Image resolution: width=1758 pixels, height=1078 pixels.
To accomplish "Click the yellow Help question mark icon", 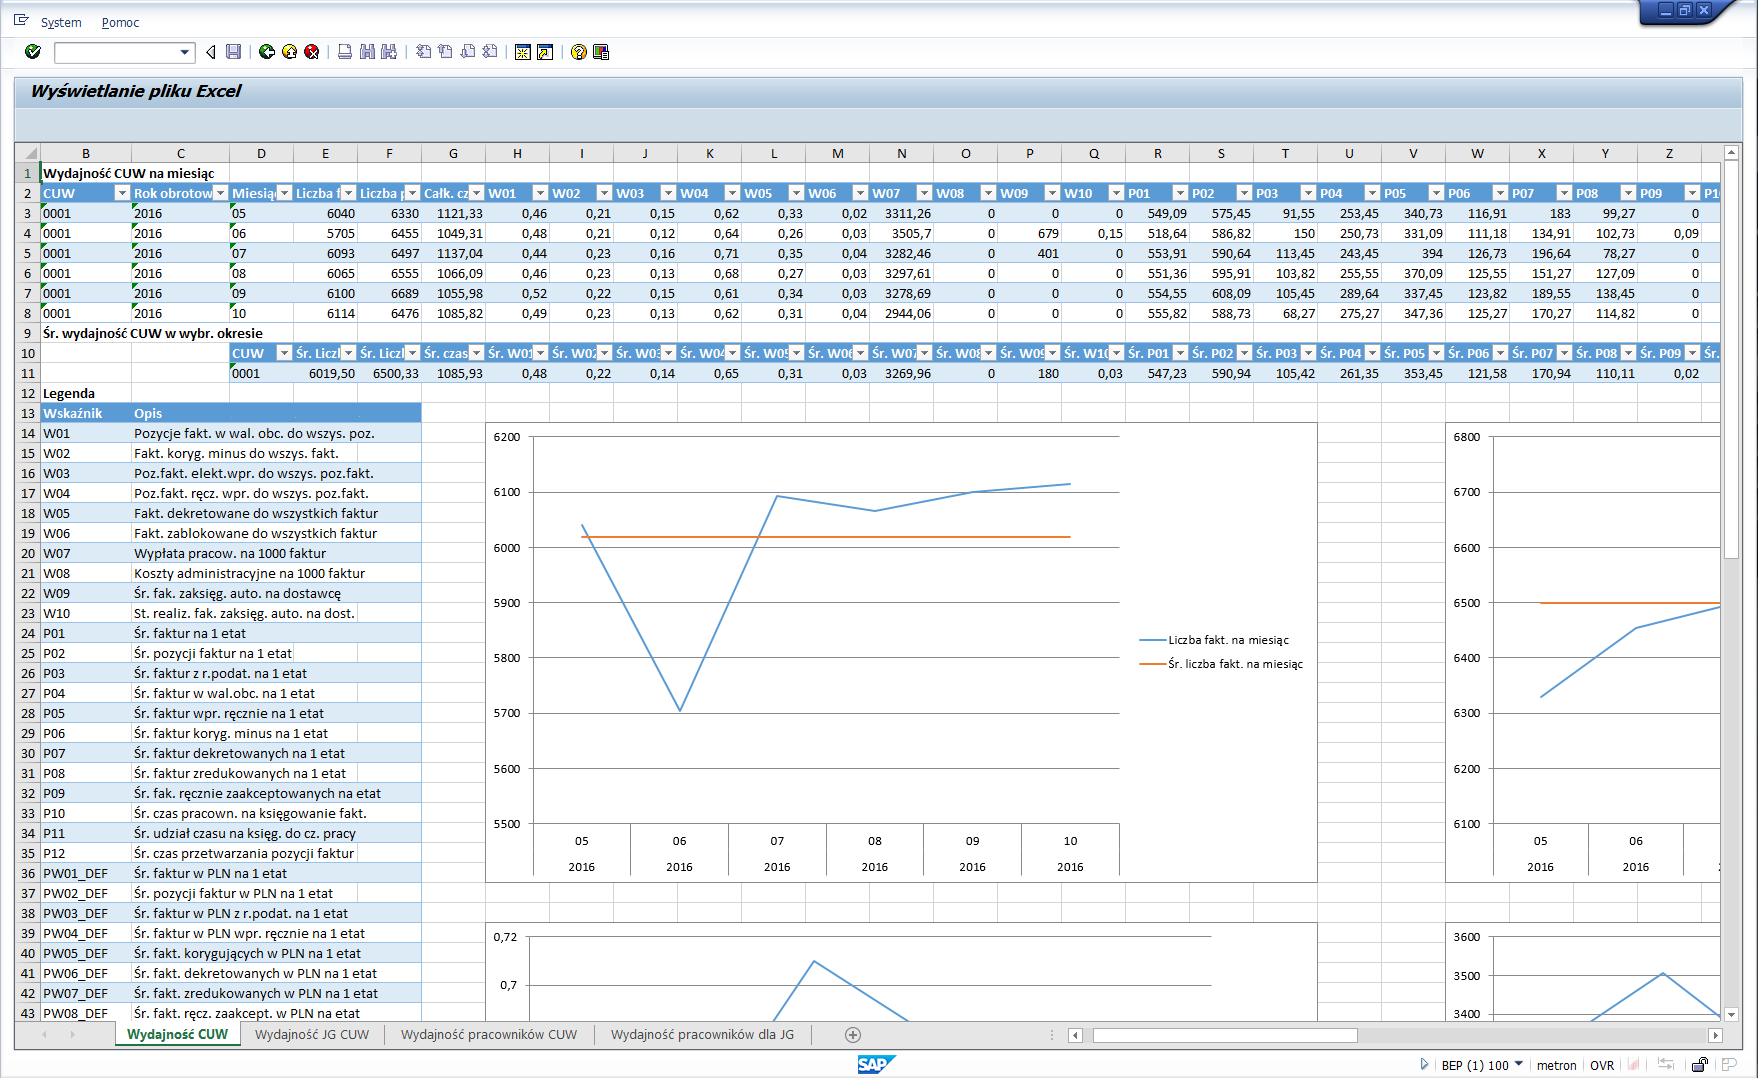I will 579,52.
